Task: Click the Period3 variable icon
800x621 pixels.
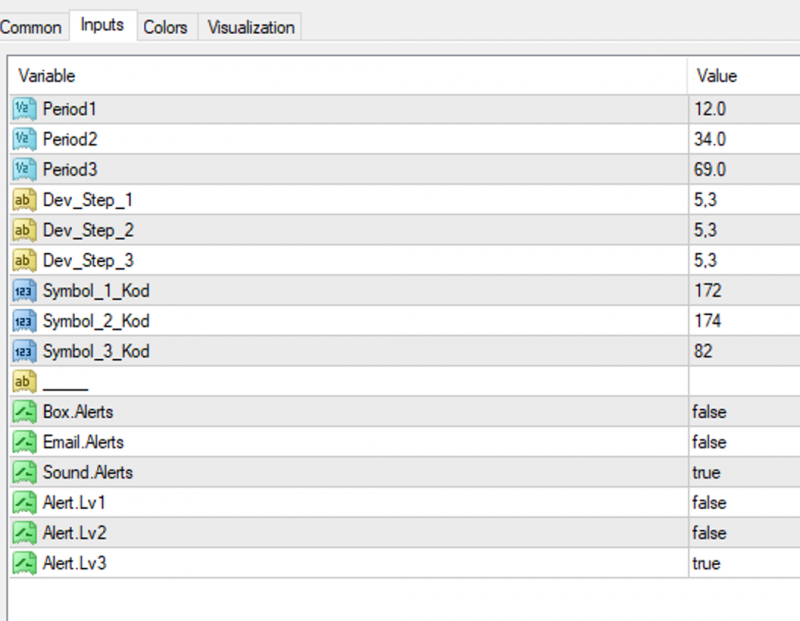Action: (24, 170)
